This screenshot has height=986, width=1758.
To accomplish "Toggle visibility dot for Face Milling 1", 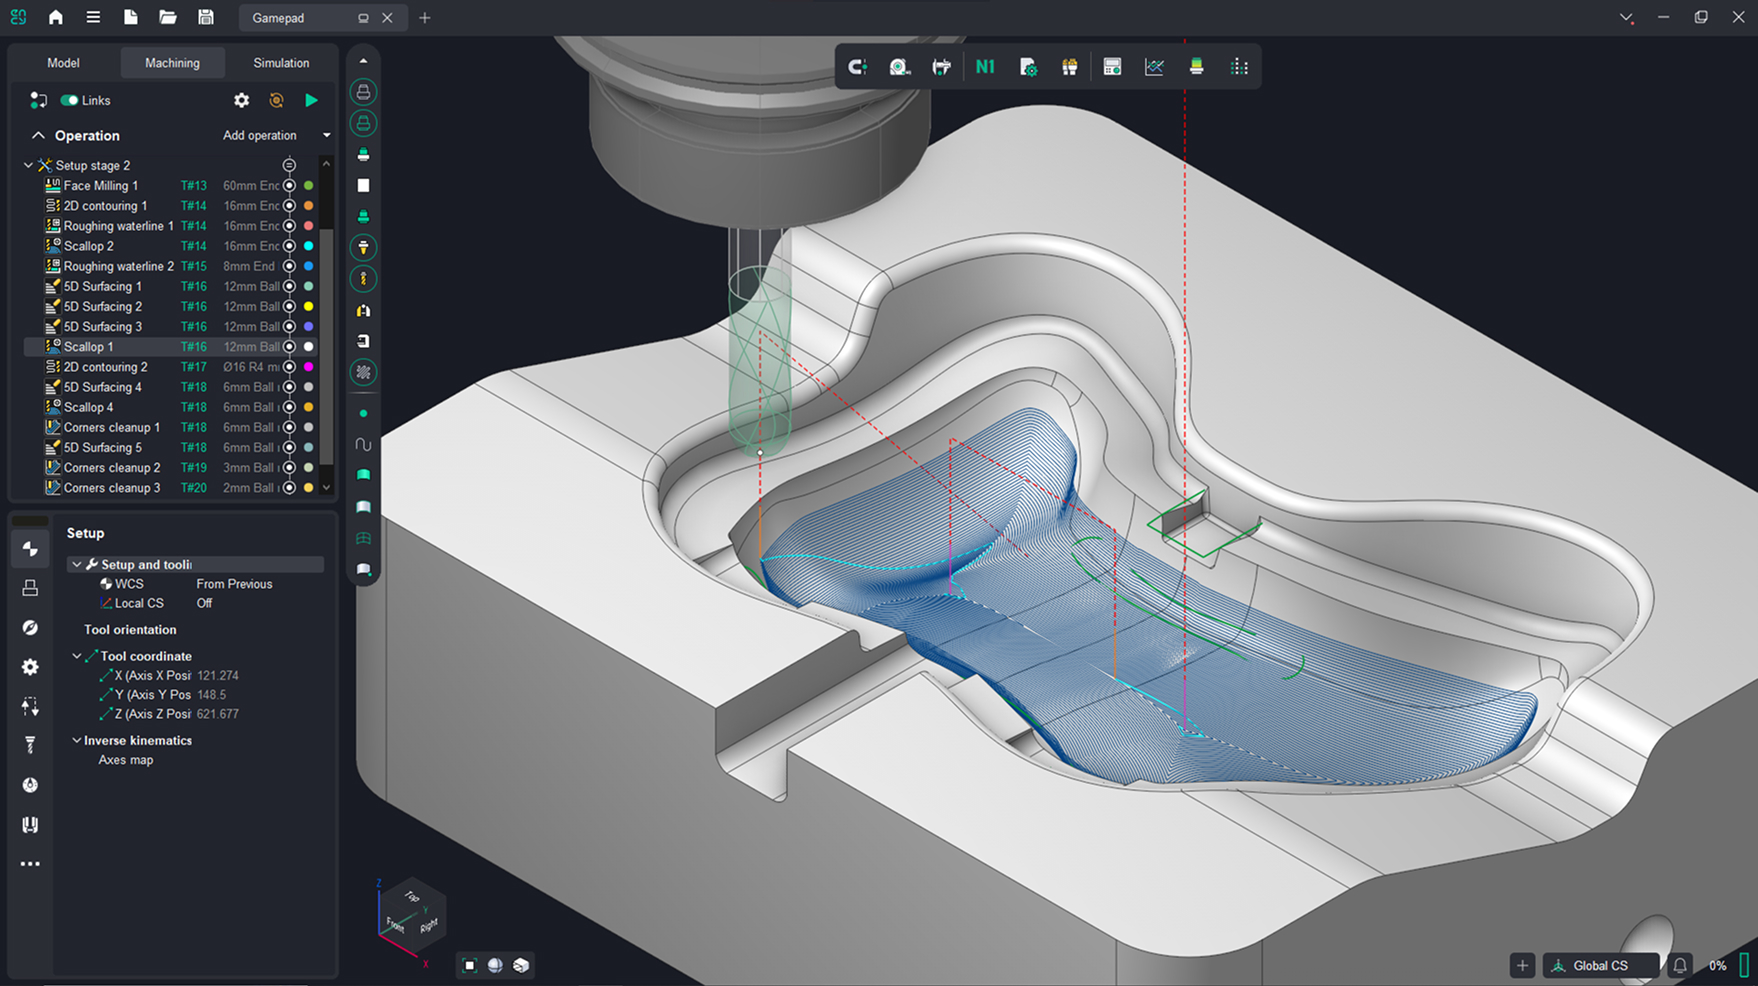I will tap(289, 185).
